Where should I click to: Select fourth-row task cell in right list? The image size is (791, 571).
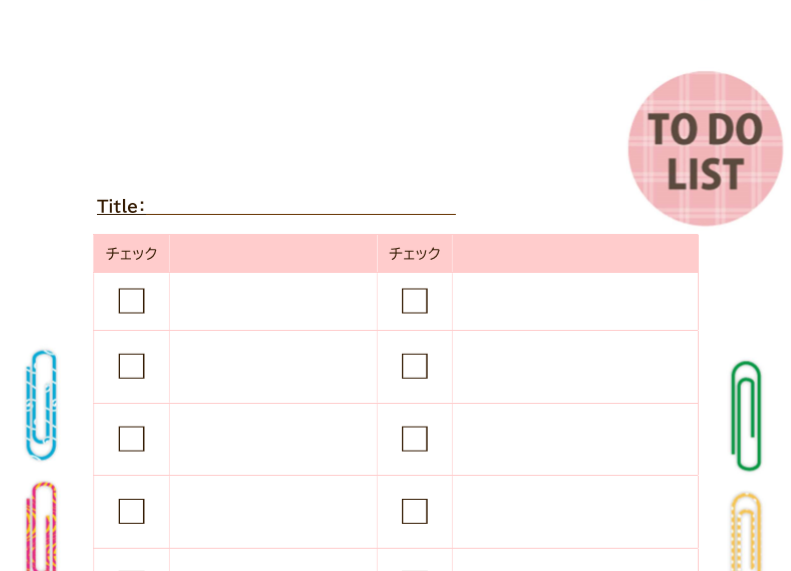pyautogui.click(x=575, y=511)
